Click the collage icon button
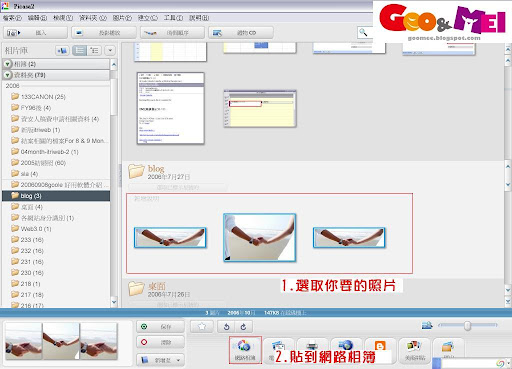This screenshot has width=512, height=369. [x=415, y=350]
